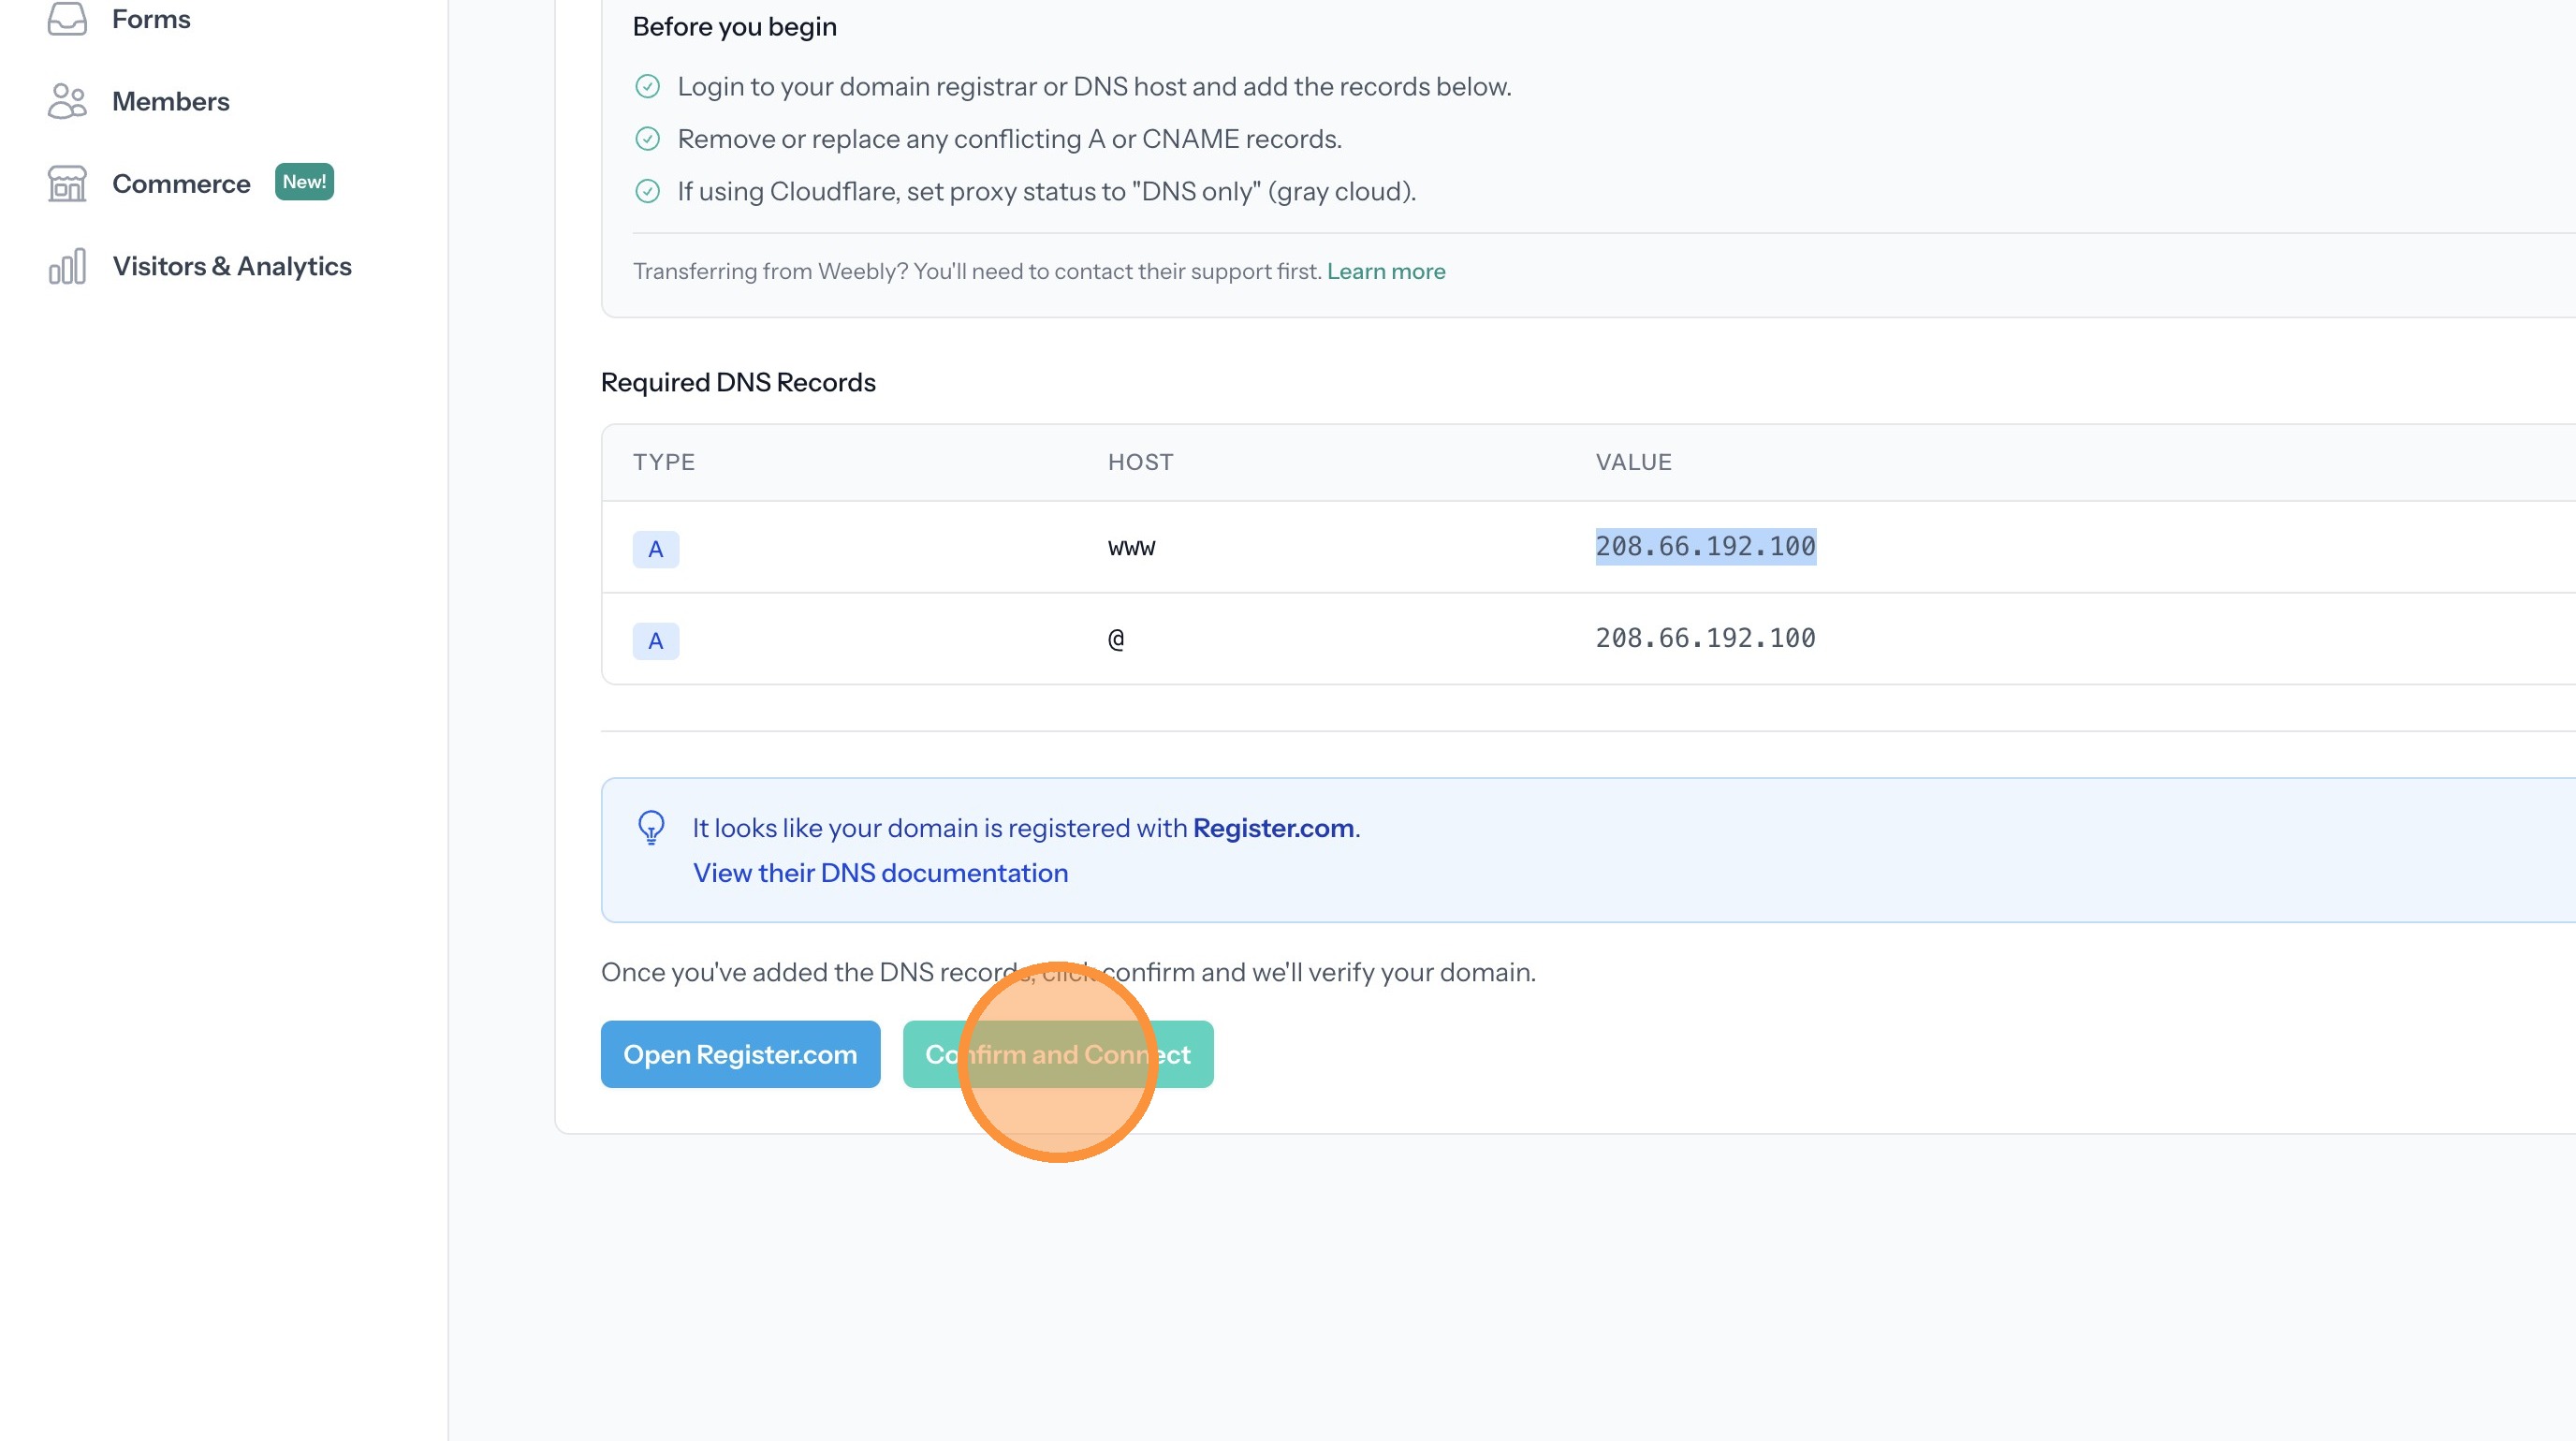Open View their DNS documentation link

click(x=880, y=873)
